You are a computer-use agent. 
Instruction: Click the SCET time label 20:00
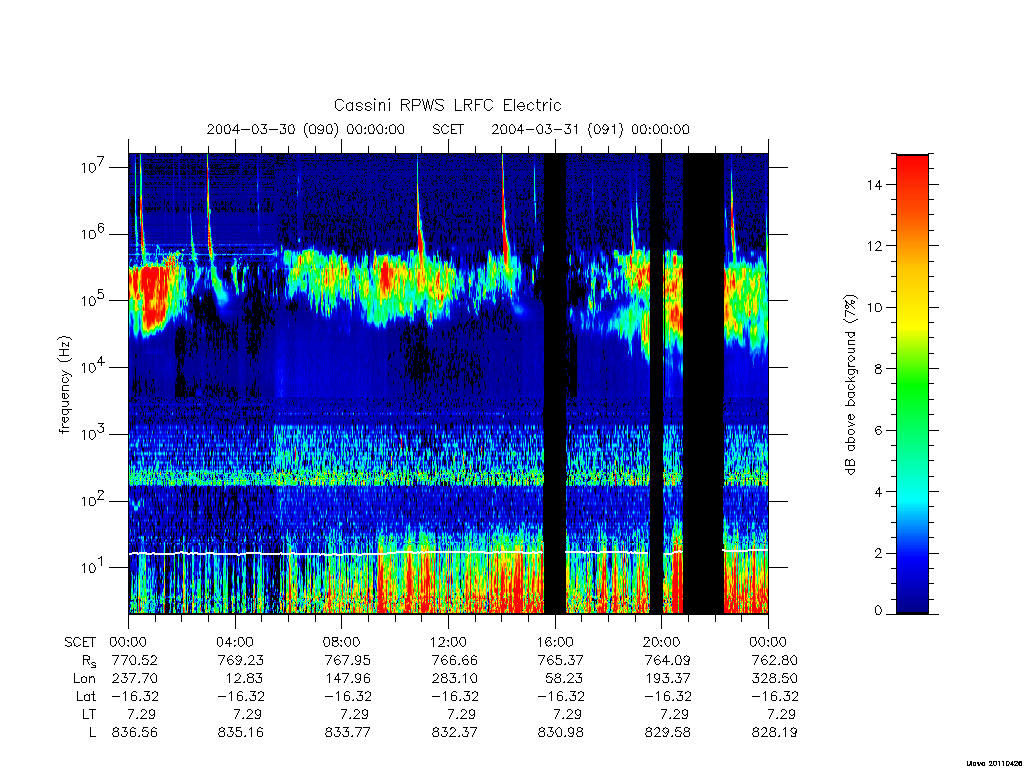[x=662, y=643]
